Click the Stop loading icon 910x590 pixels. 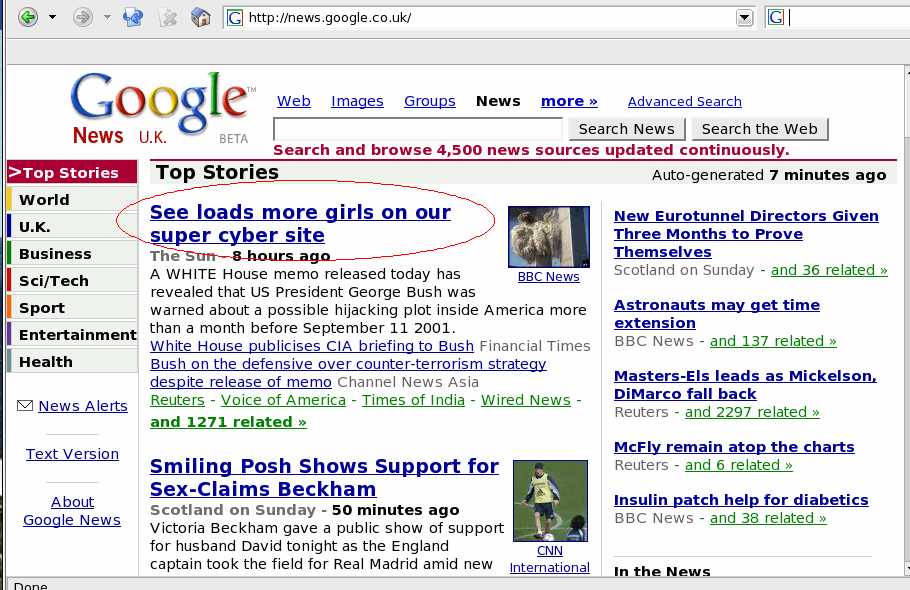pos(168,17)
